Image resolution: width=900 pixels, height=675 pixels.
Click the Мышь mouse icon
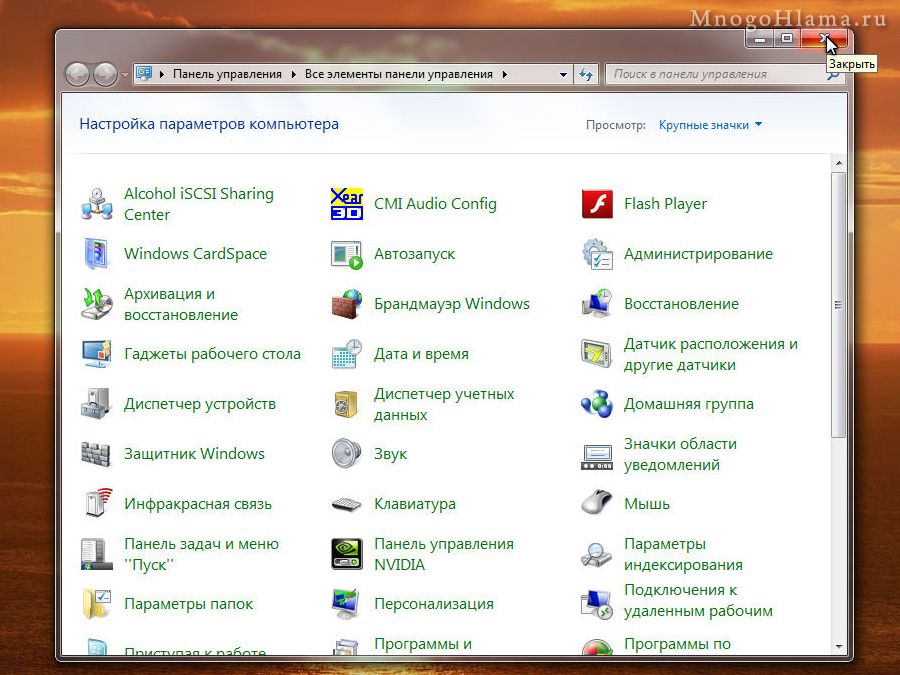(596, 504)
